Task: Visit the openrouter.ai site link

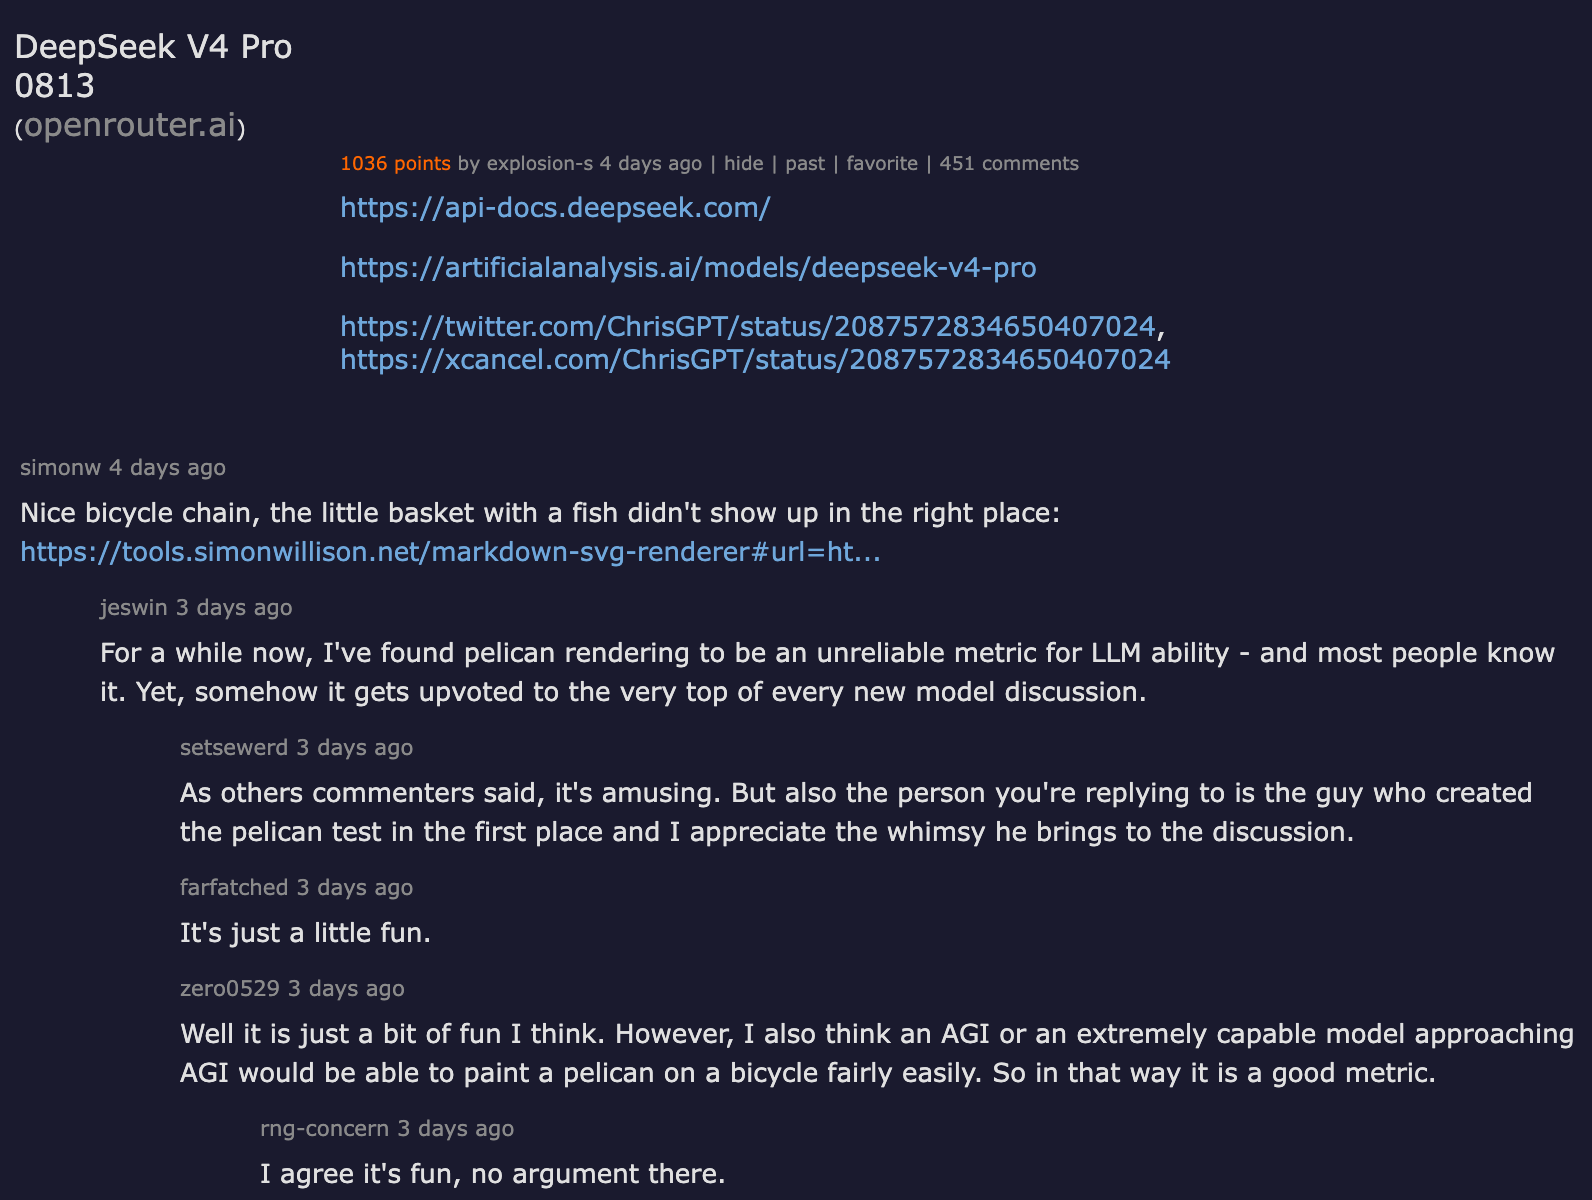Action: 130,125
